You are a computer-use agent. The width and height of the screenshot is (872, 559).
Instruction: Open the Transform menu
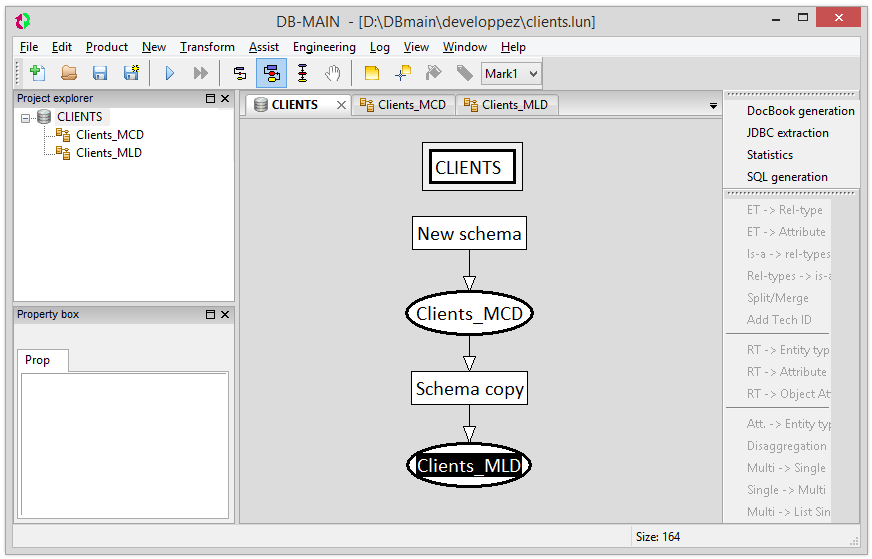pos(207,47)
